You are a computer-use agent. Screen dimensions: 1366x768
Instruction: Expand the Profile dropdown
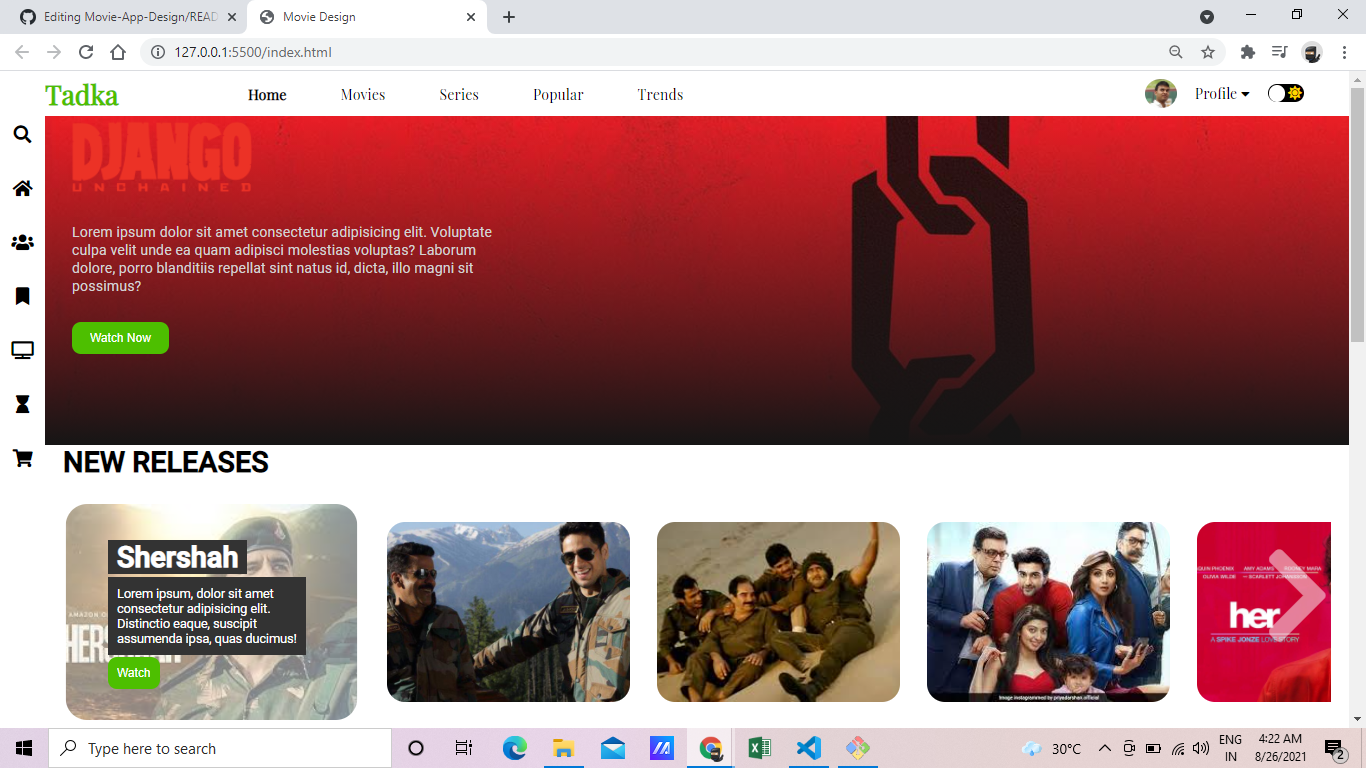1221,93
